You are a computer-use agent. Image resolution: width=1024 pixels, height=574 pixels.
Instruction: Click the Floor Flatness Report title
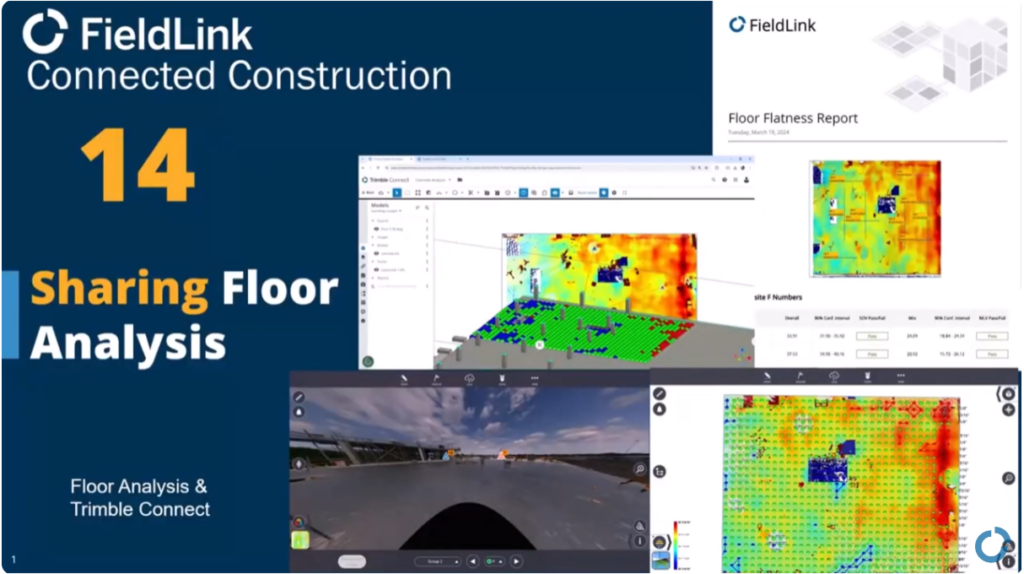(x=793, y=118)
